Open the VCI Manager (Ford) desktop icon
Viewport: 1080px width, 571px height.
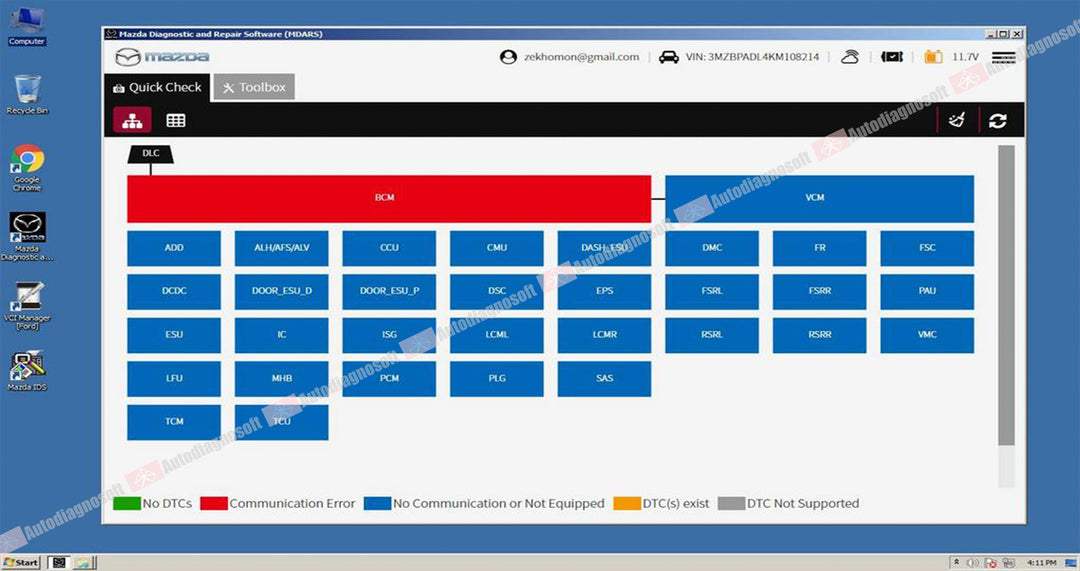(x=27, y=306)
